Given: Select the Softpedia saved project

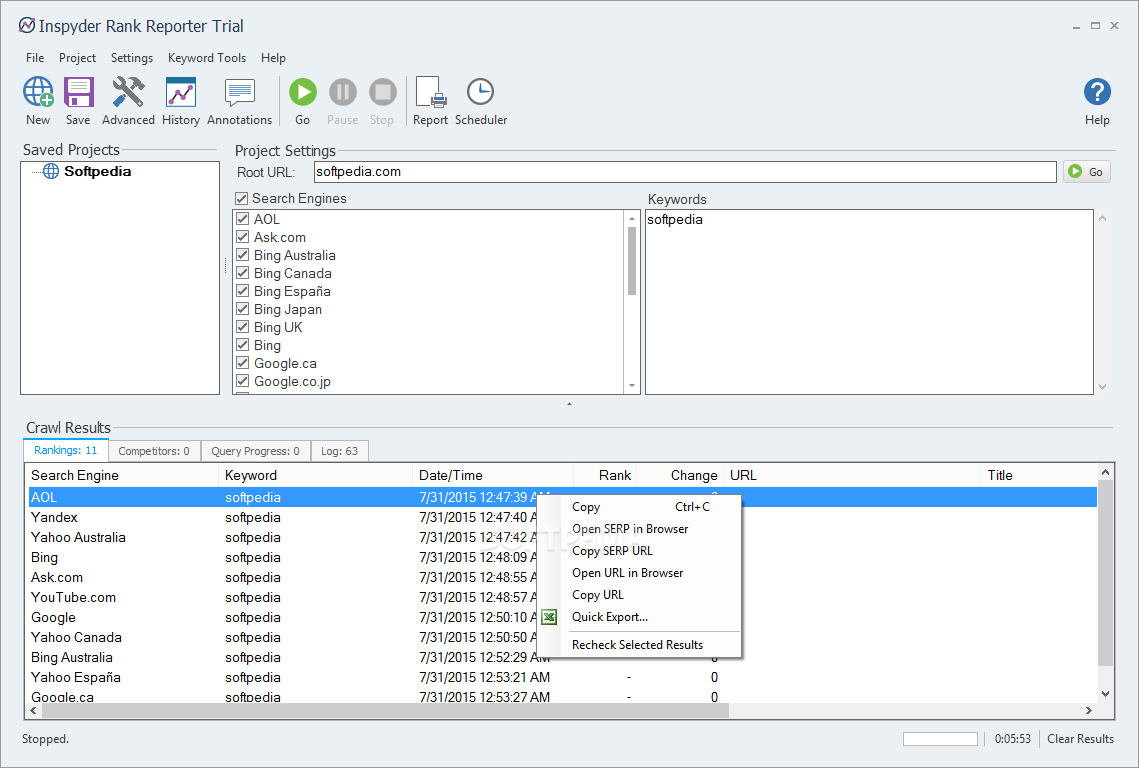Looking at the screenshot, I should (x=97, y=171).
